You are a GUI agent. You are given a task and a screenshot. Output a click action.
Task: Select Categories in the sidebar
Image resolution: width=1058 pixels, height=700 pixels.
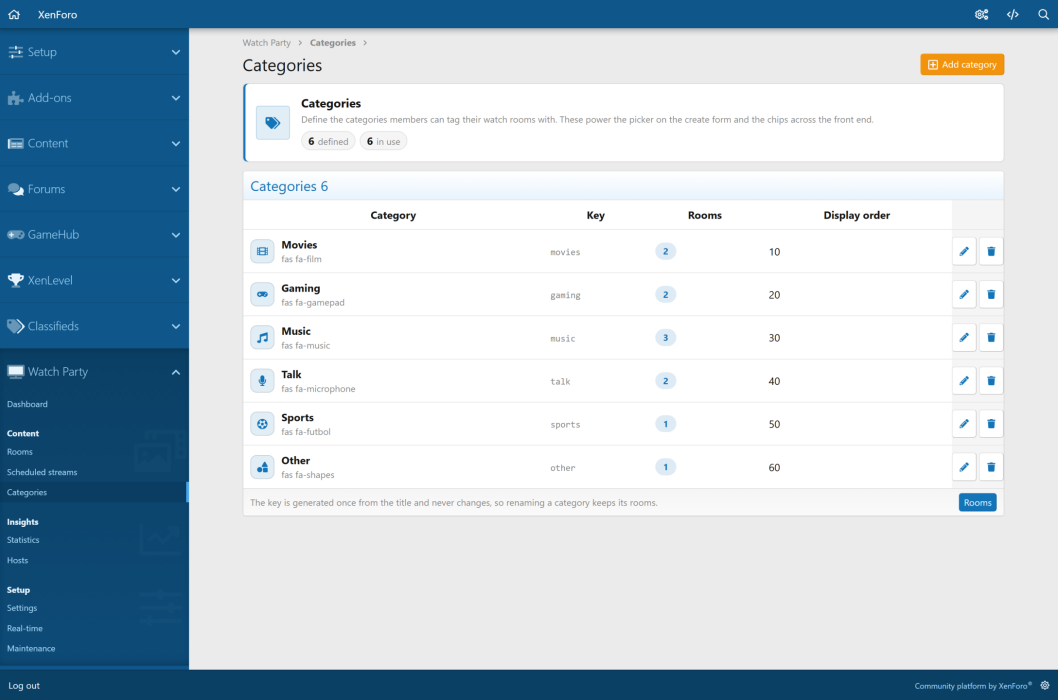coord(27,492)
